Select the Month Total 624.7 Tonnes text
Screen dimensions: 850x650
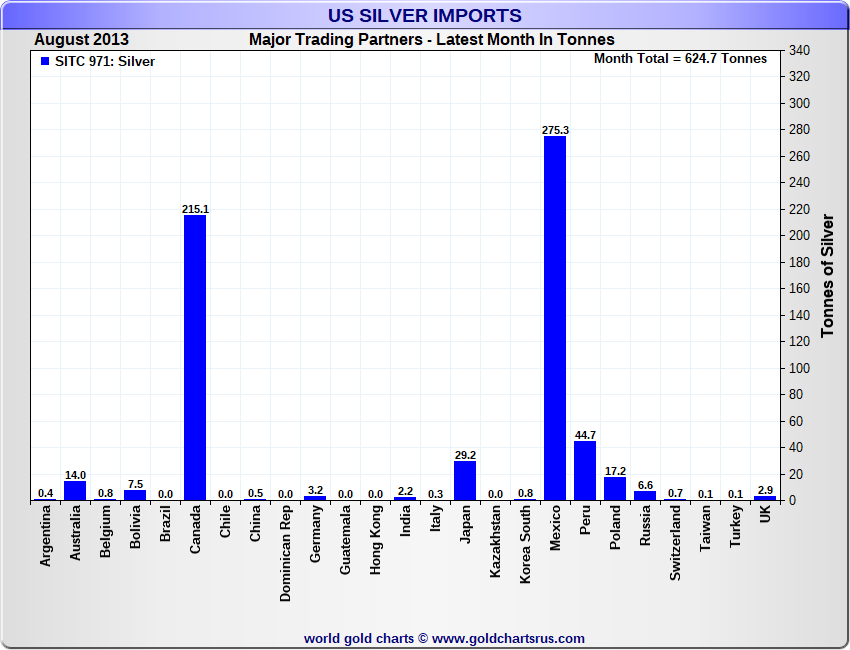point(680,58)
